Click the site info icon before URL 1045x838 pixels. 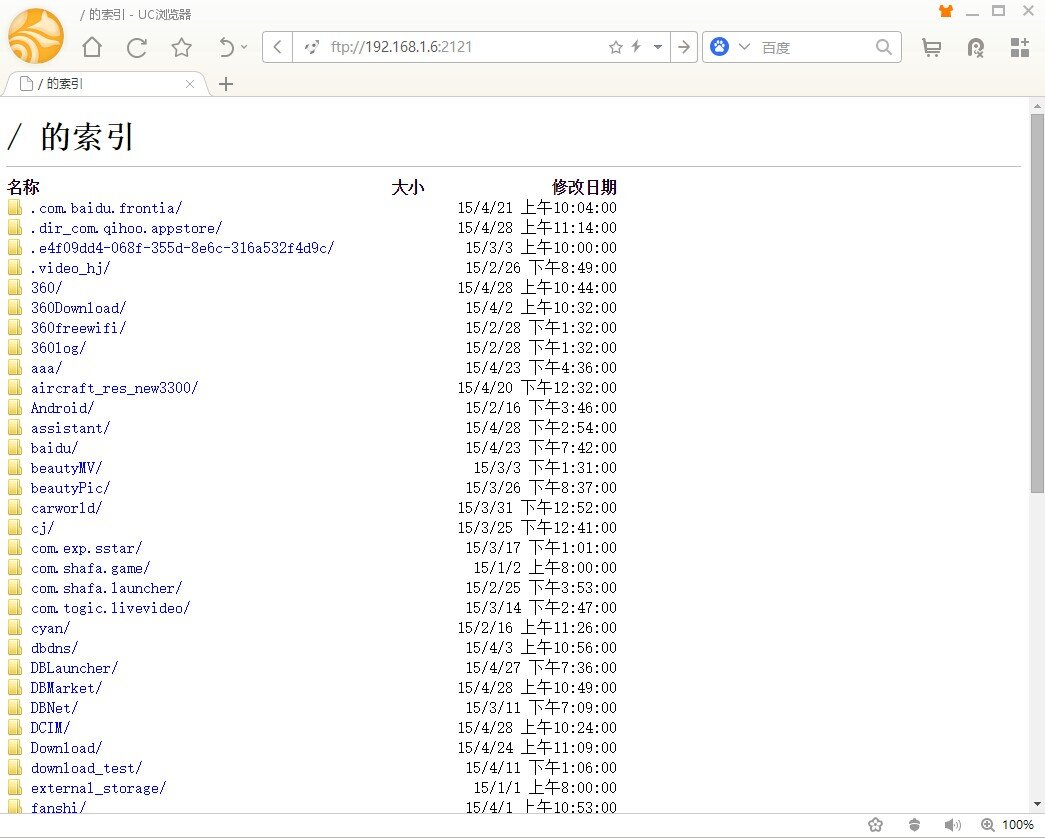311,47
